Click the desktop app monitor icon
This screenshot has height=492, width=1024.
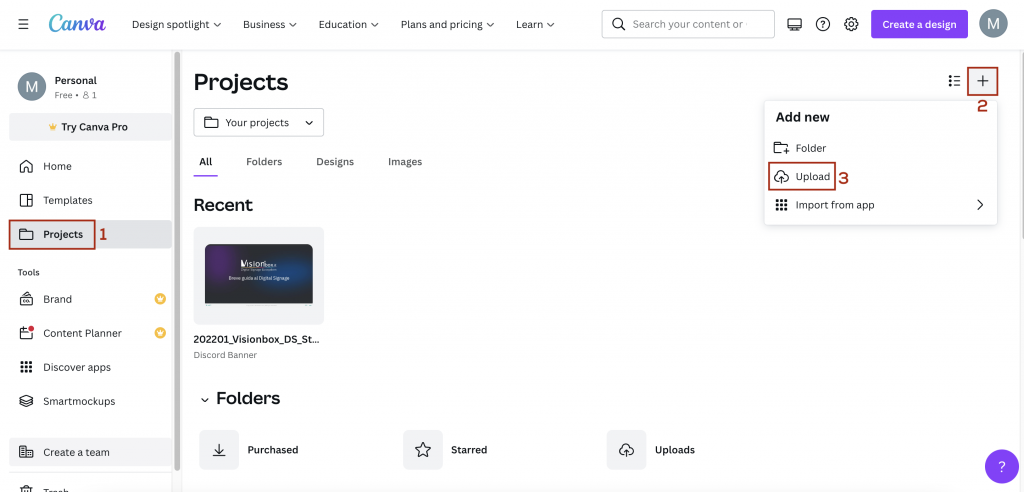click(x=794, y=24)
